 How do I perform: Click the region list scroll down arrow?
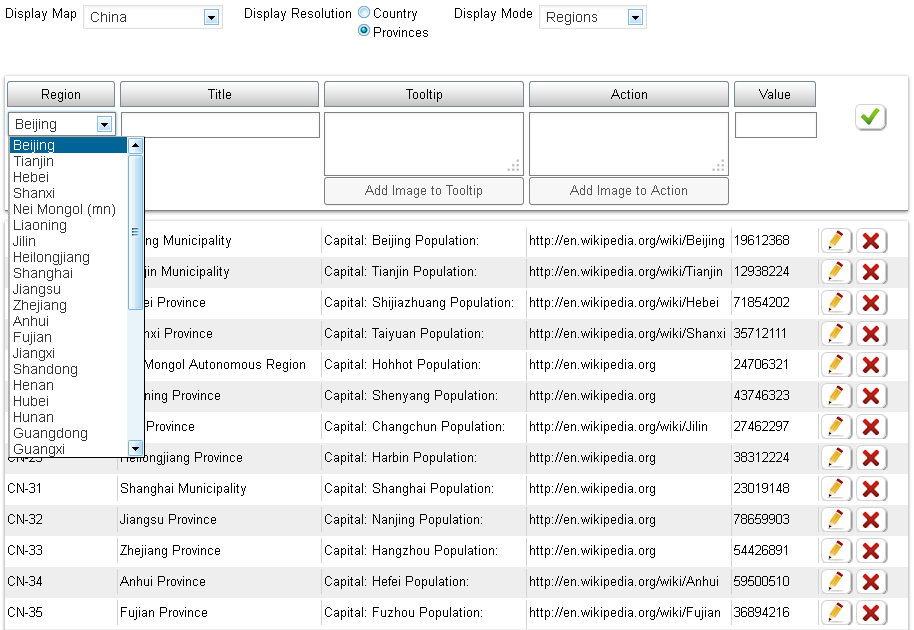point(135,448)
